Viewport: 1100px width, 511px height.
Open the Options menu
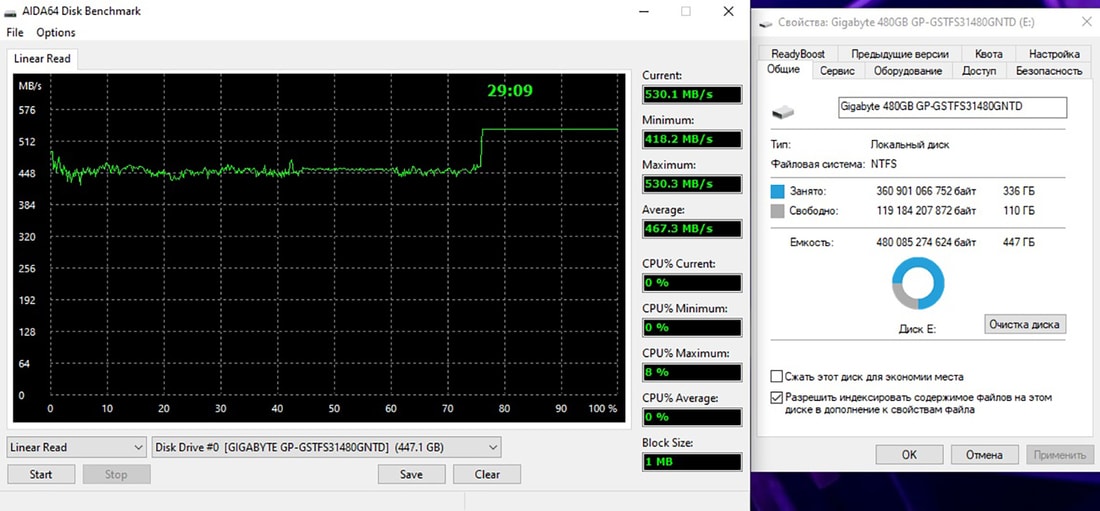(x=56, y=33)
